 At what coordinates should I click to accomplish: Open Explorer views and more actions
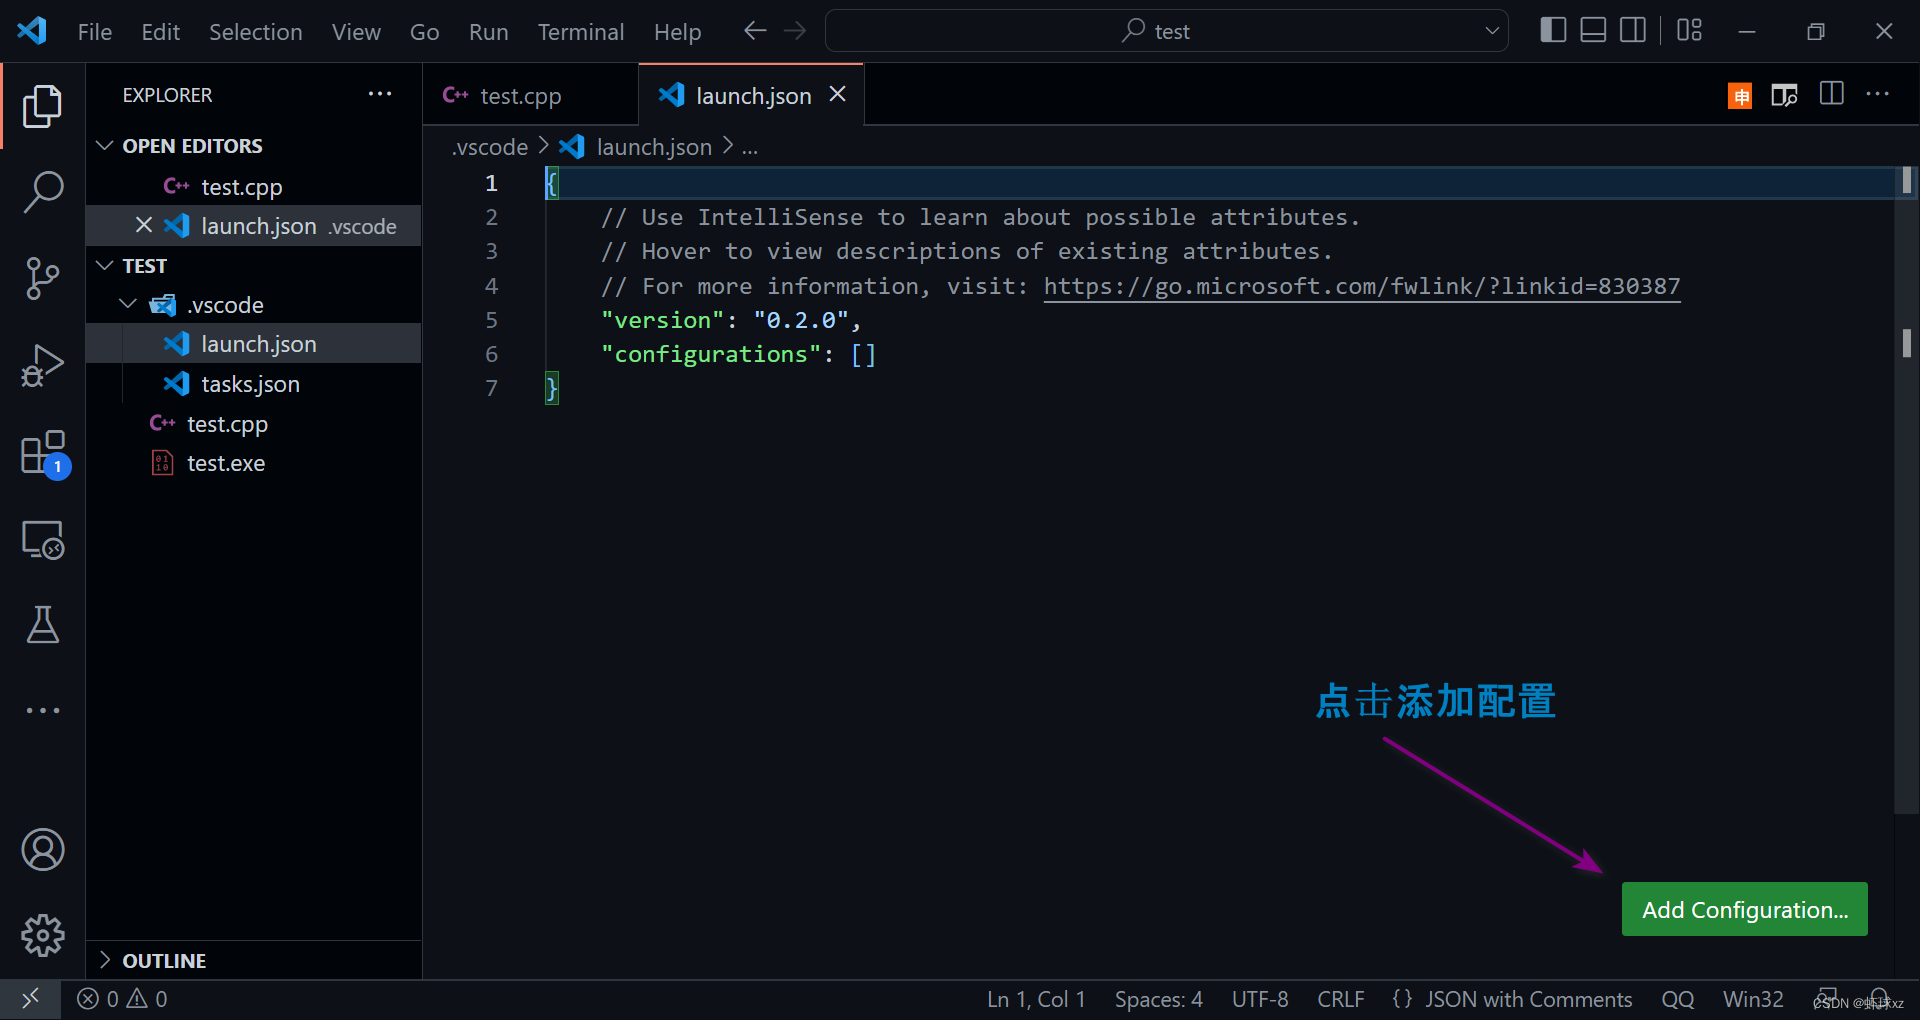pyautogui.click(x=380, y=94)
